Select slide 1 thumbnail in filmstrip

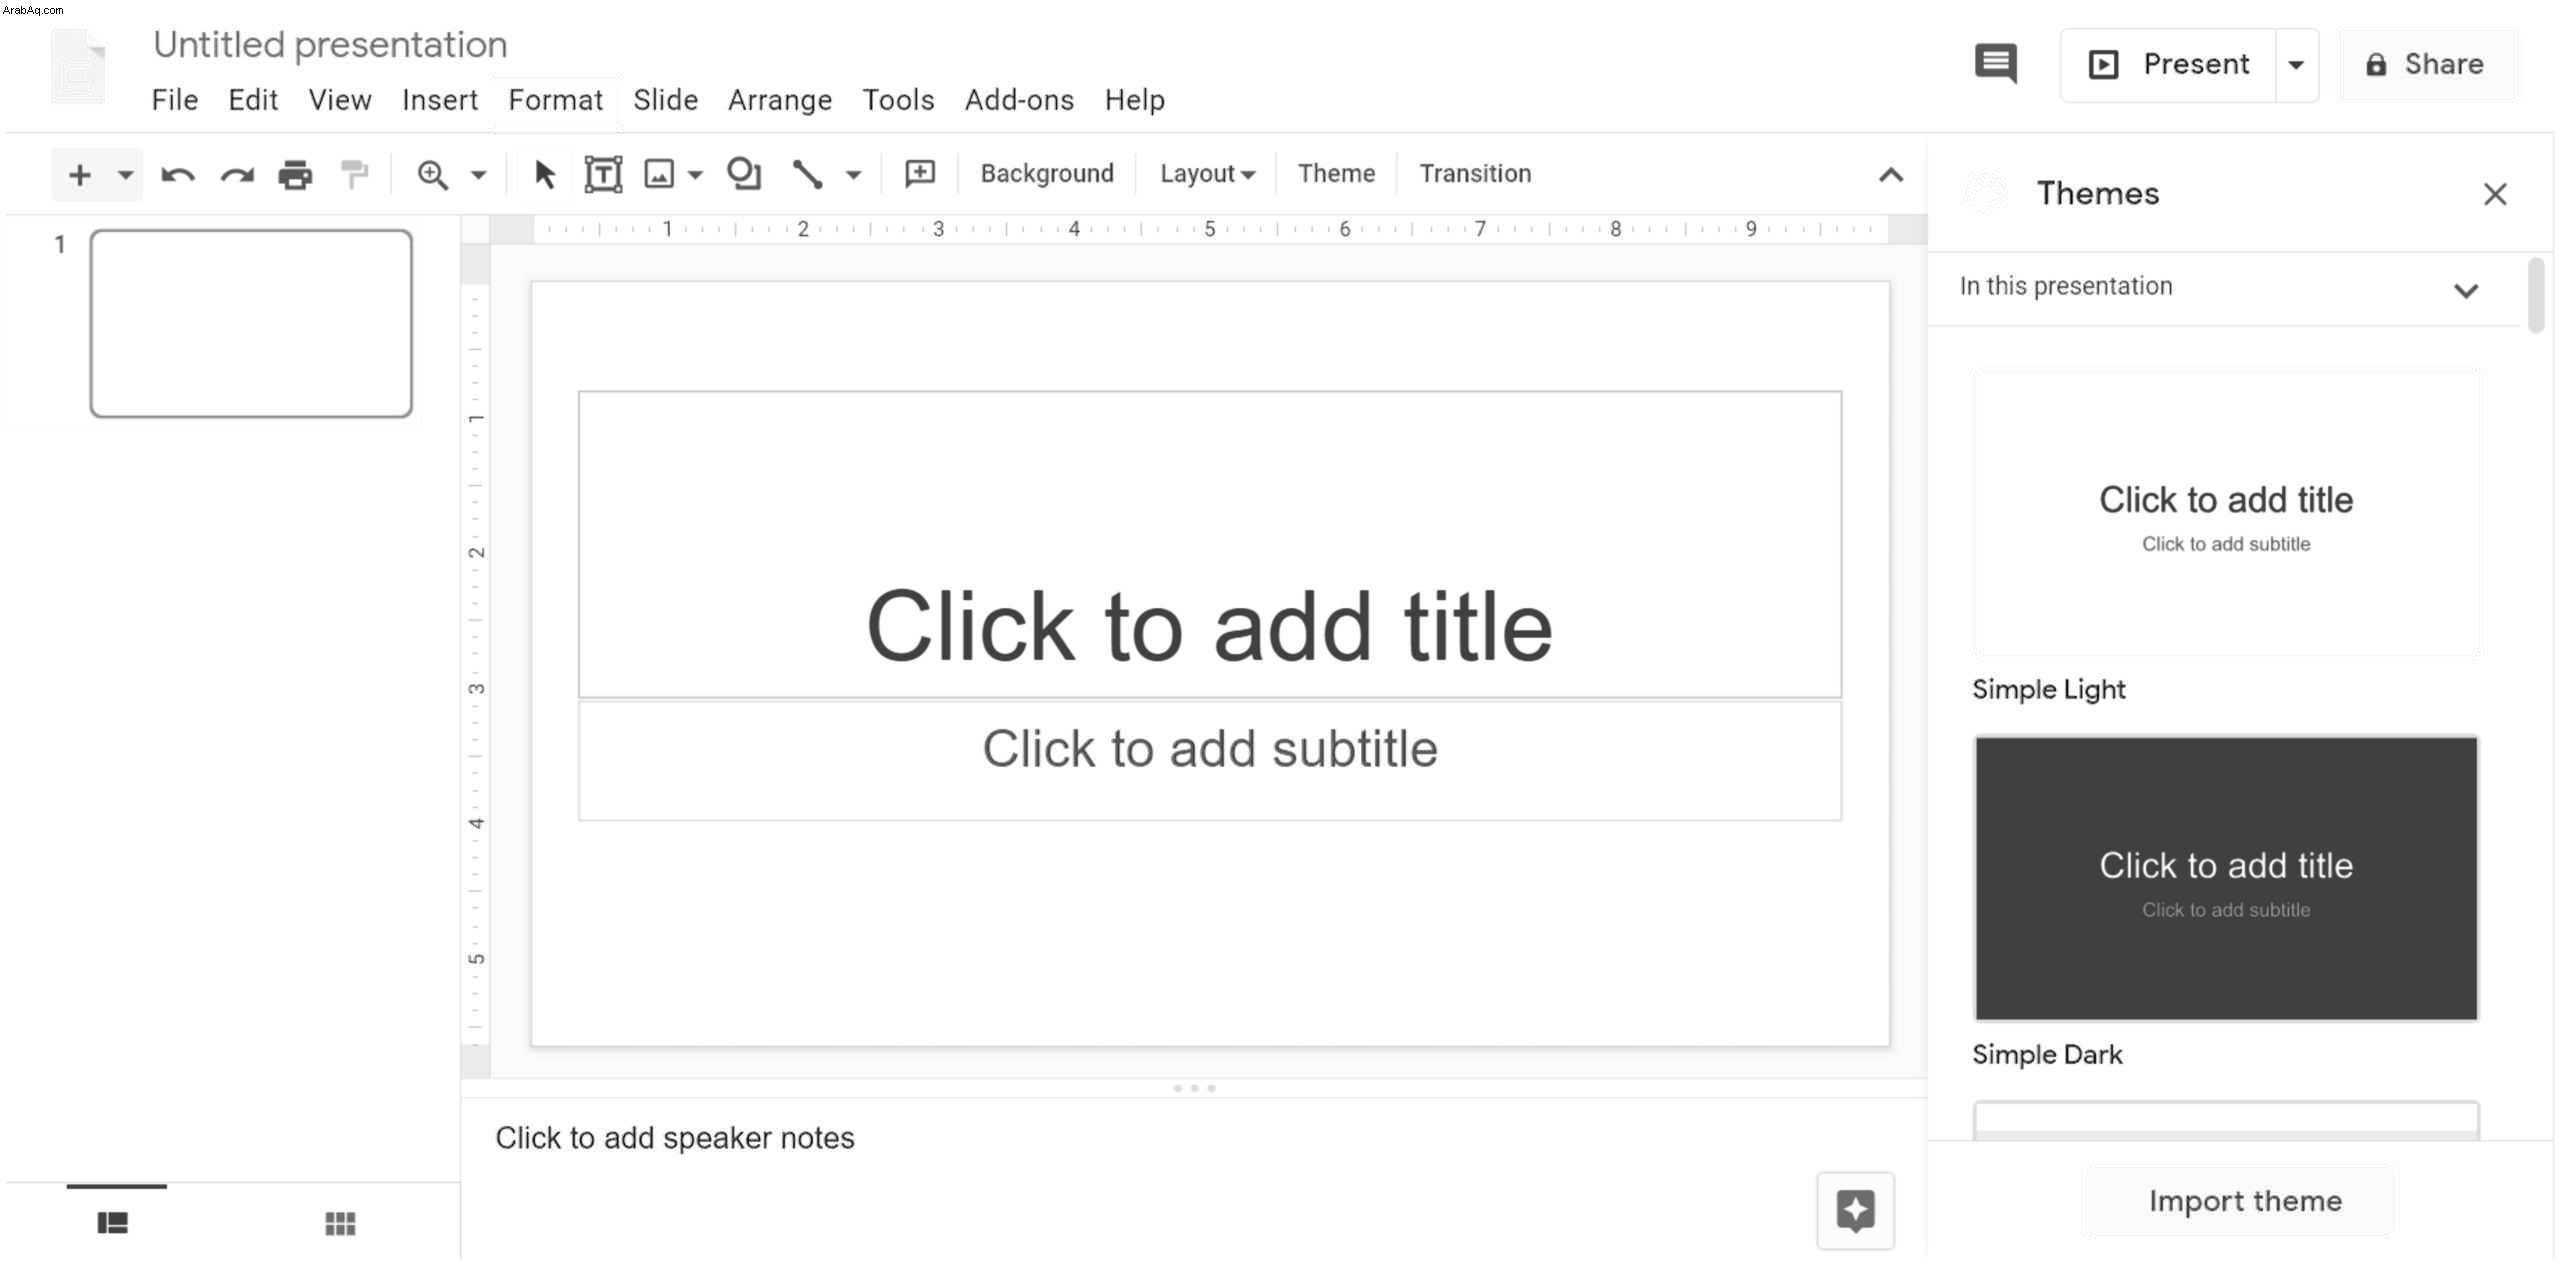(251, 323)
